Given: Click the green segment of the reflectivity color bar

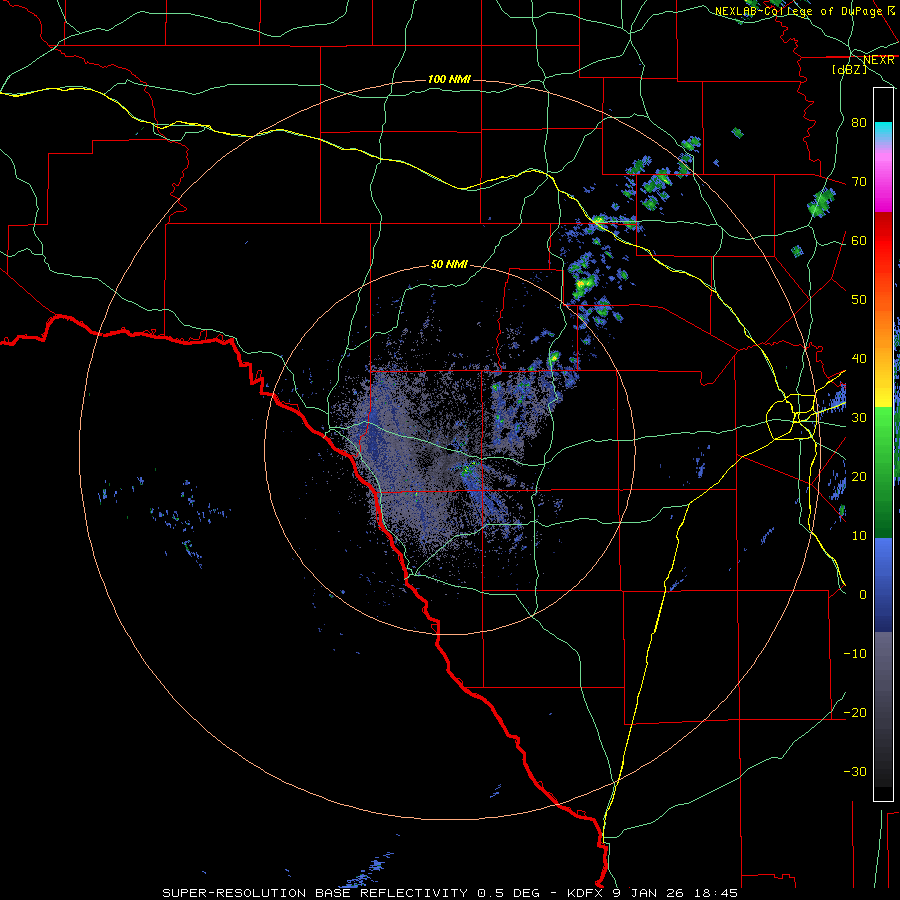Looking at the screenshot, I should point(883,471).
